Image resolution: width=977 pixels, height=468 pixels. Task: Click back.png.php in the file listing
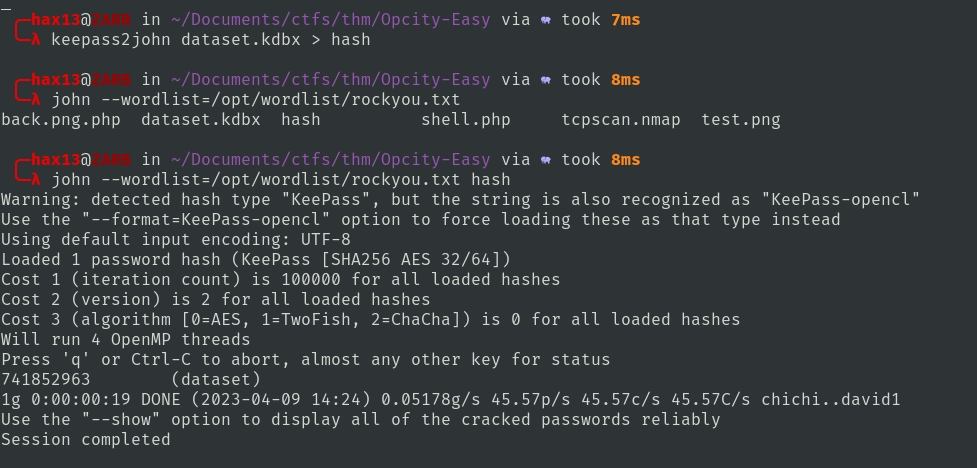click(60, 120)
